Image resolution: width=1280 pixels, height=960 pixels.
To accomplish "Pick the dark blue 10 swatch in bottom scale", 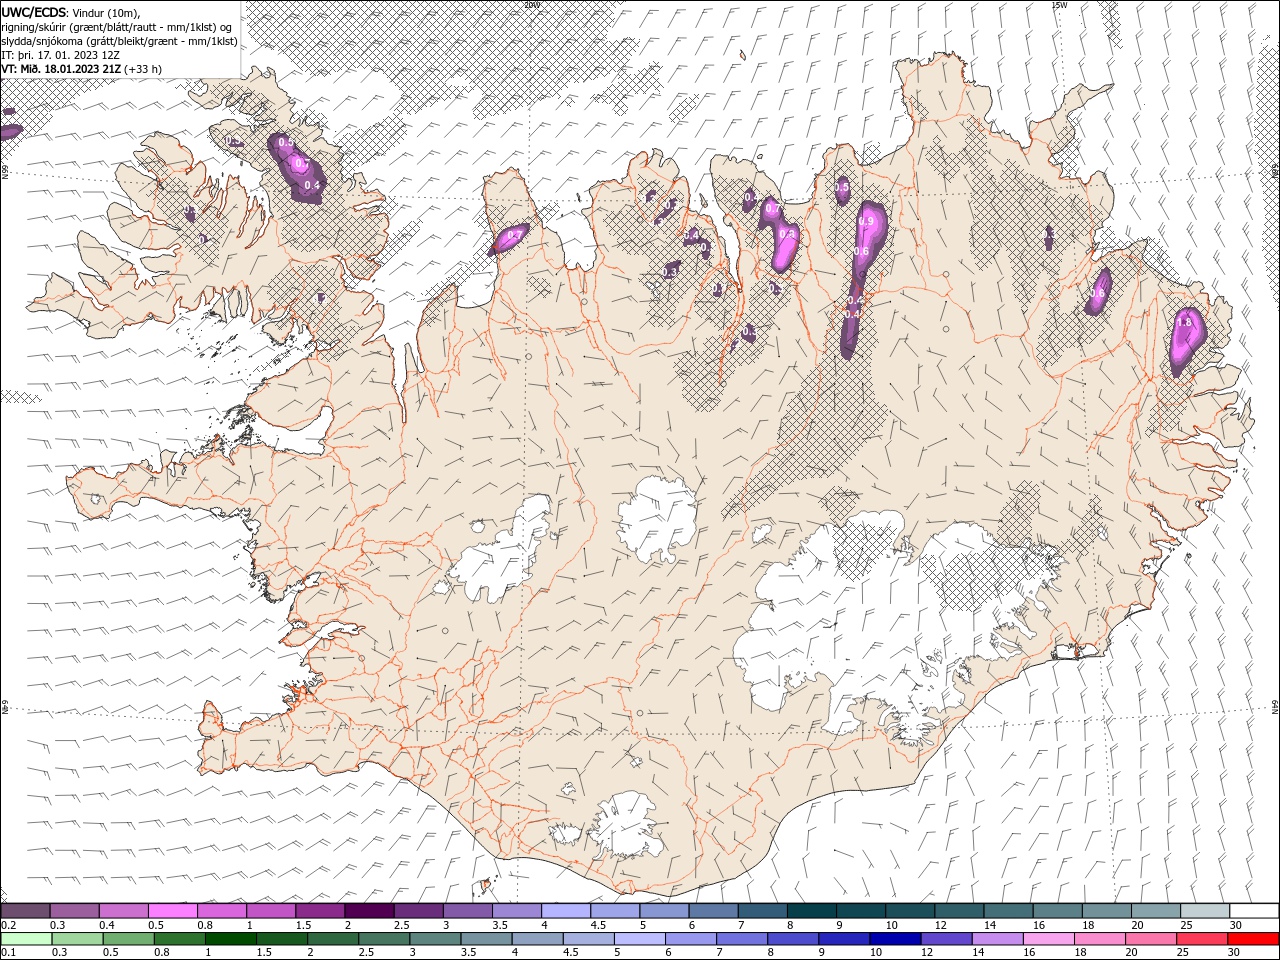I will click(x=894, y=939).
